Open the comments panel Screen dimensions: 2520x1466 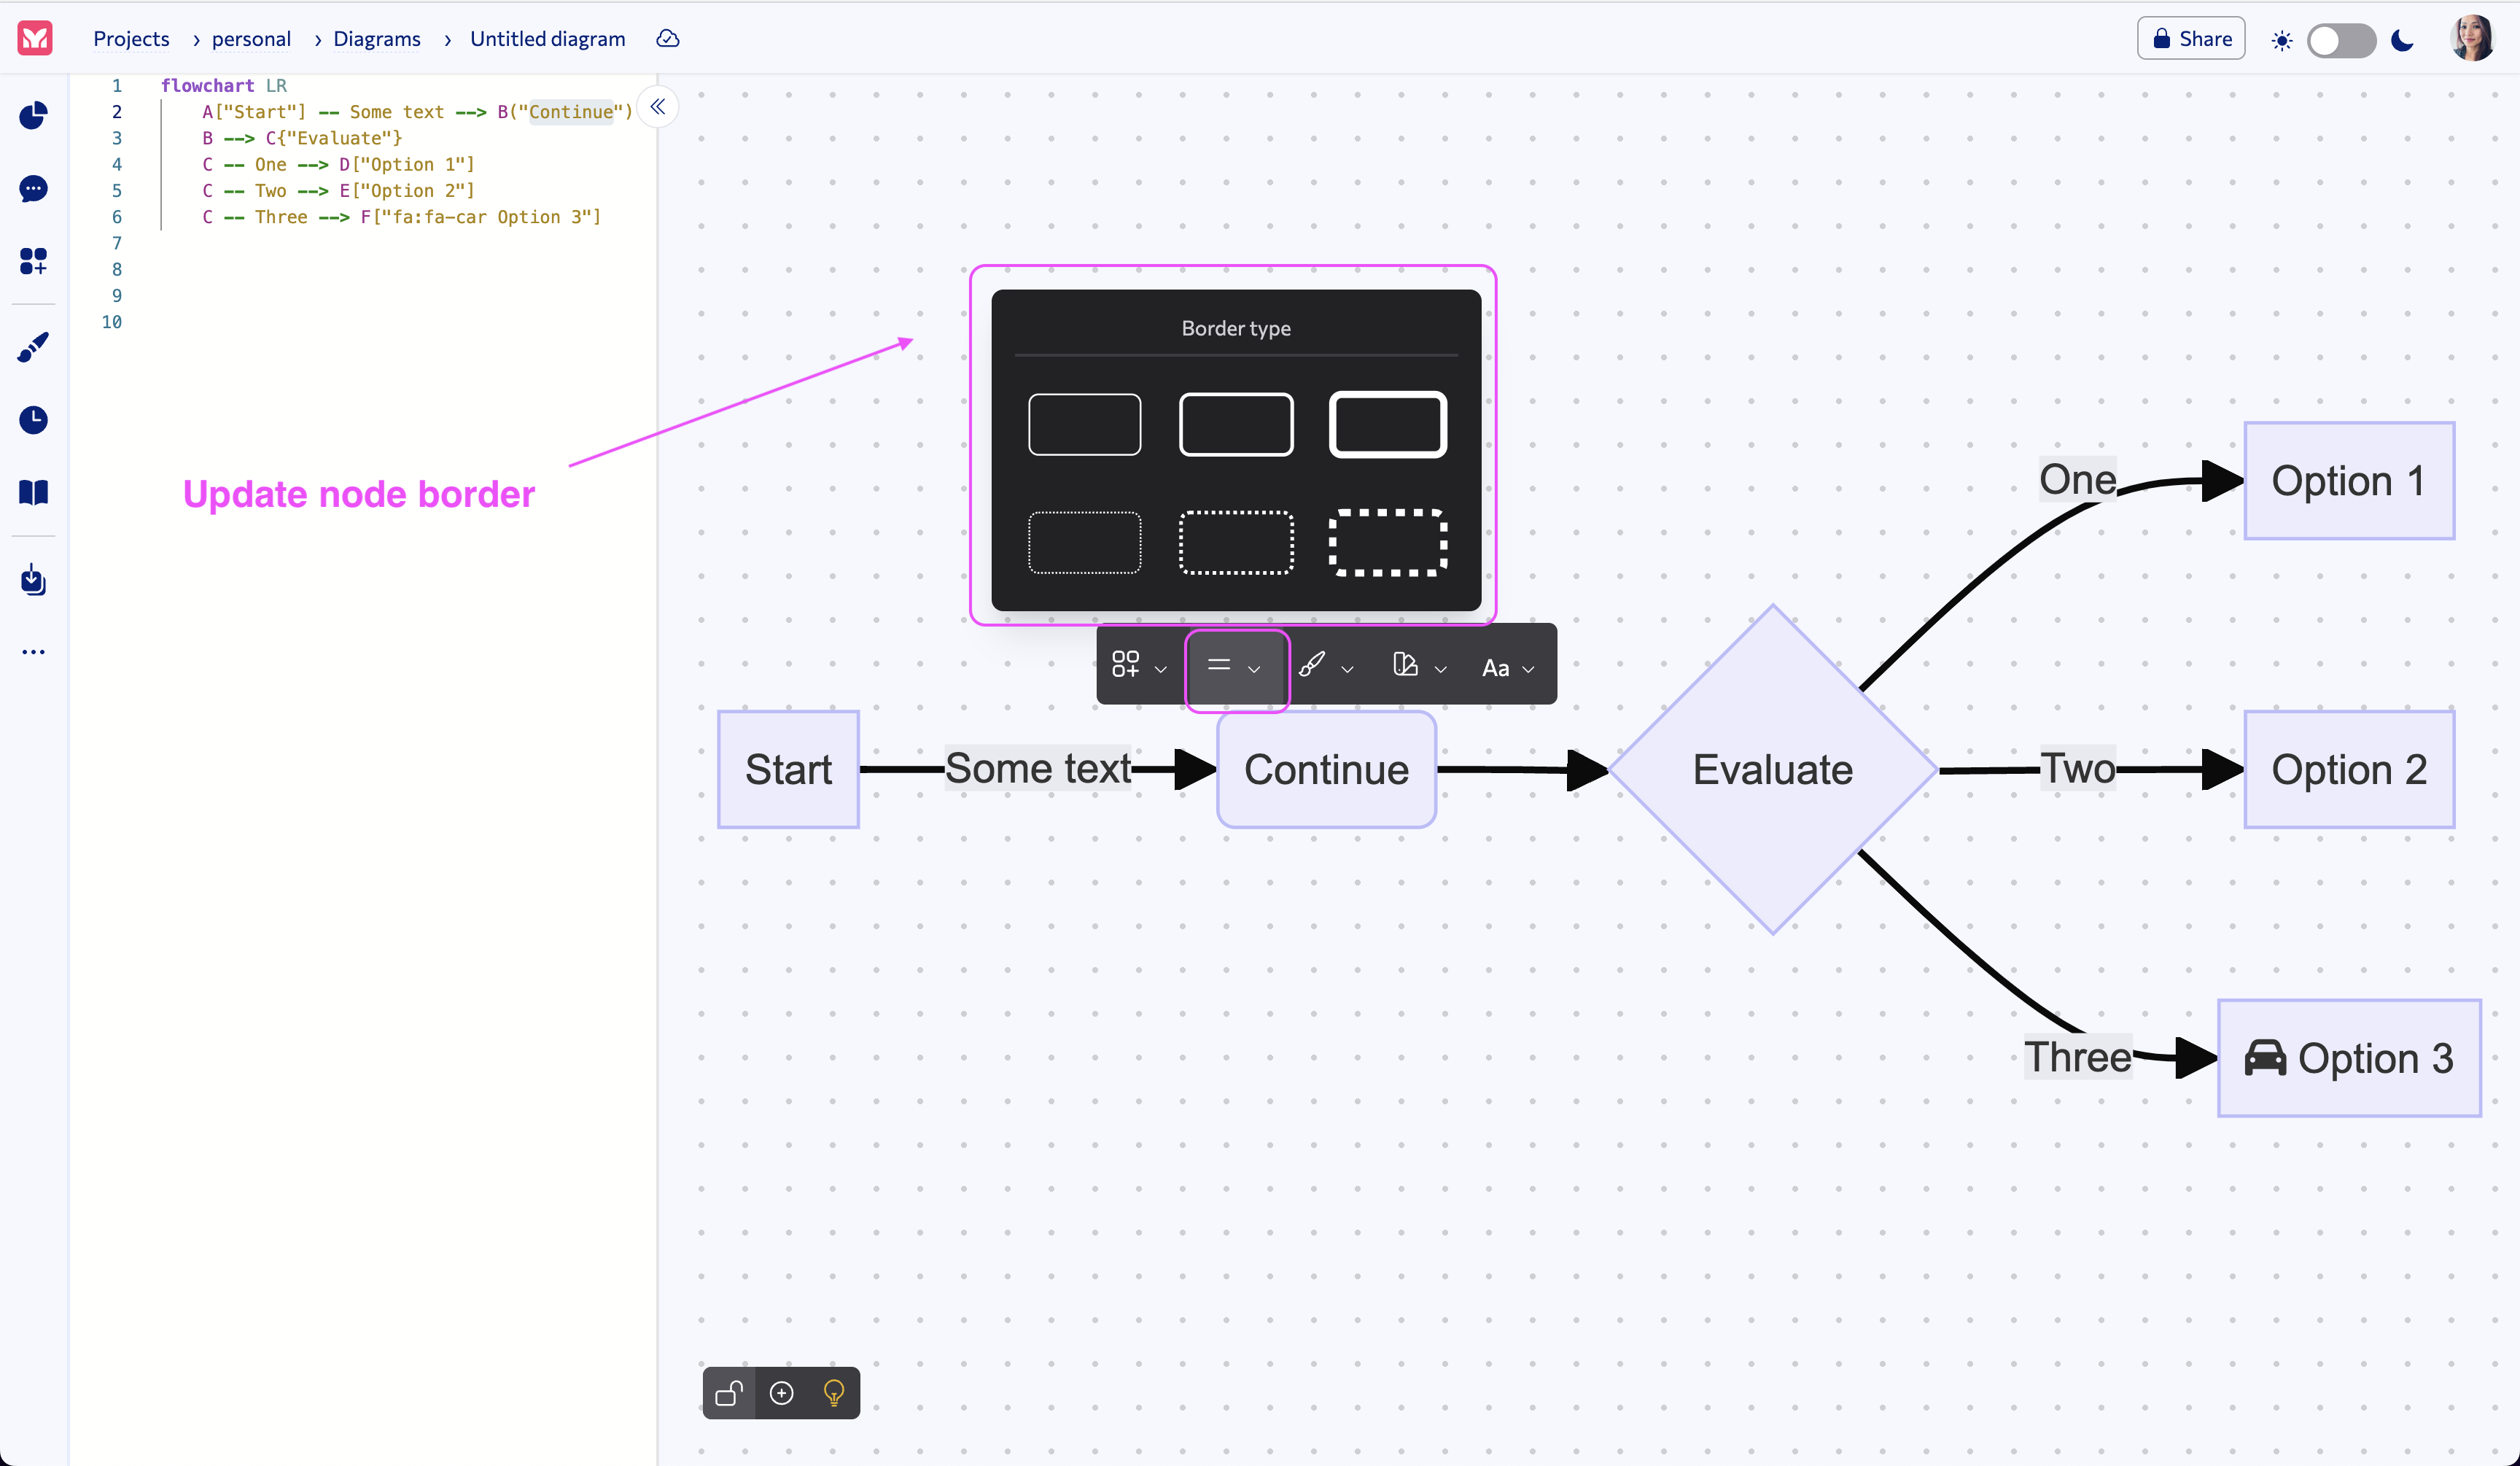point(33,189)
